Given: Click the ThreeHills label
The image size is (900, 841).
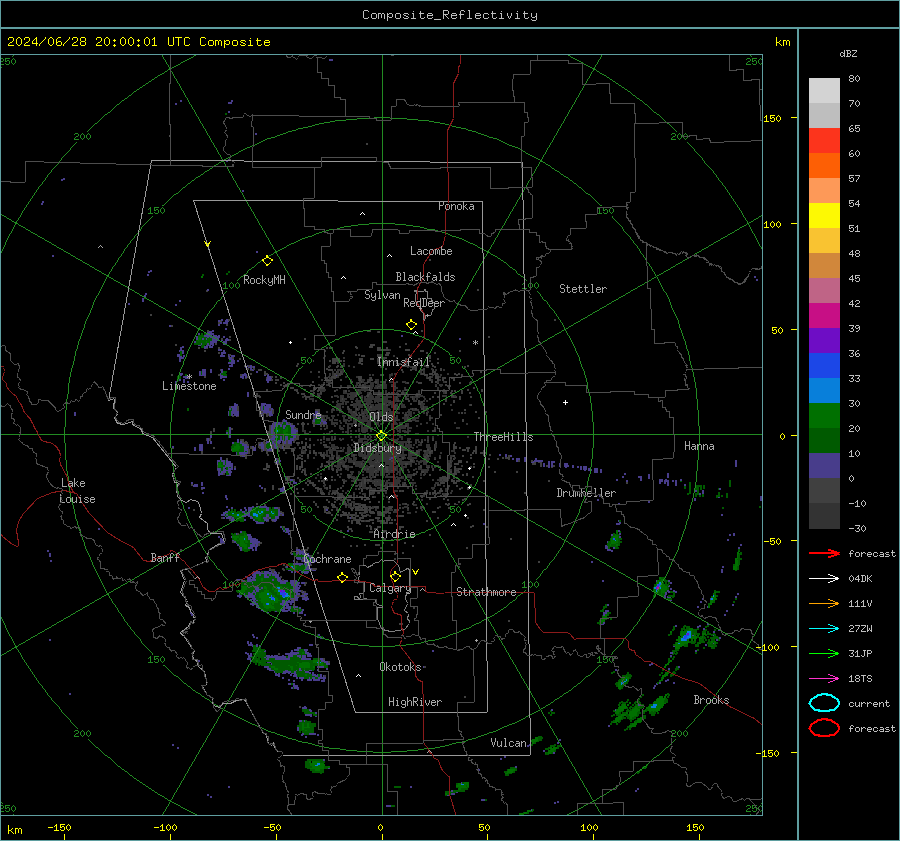Looking at the screenshot, I should click(503, 437).
